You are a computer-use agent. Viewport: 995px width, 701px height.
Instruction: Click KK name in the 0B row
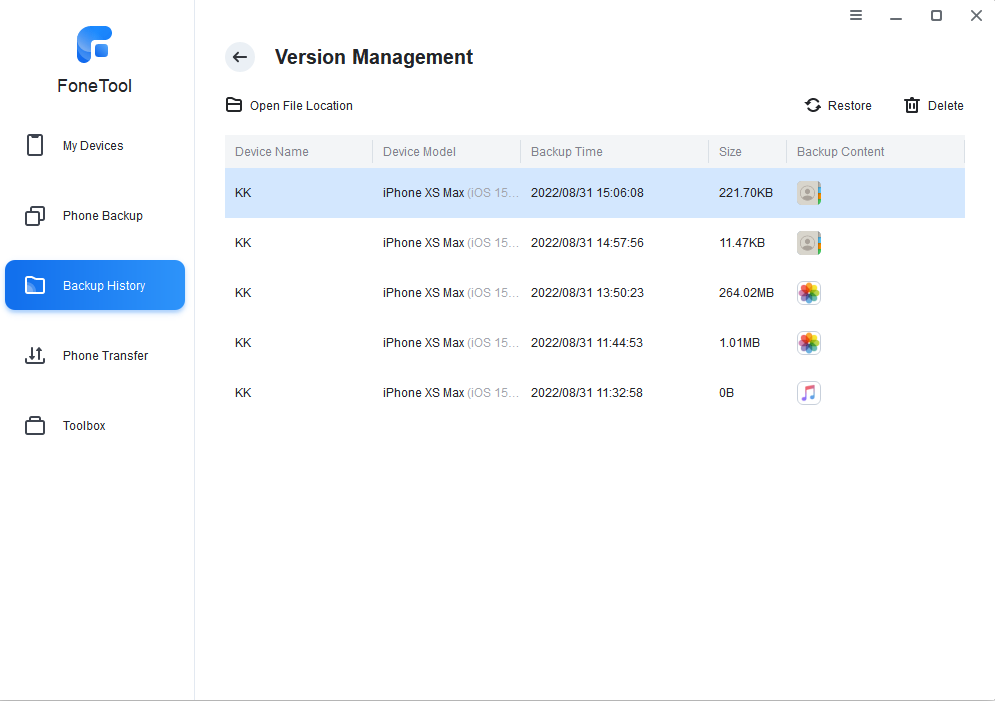click(243, 393)
